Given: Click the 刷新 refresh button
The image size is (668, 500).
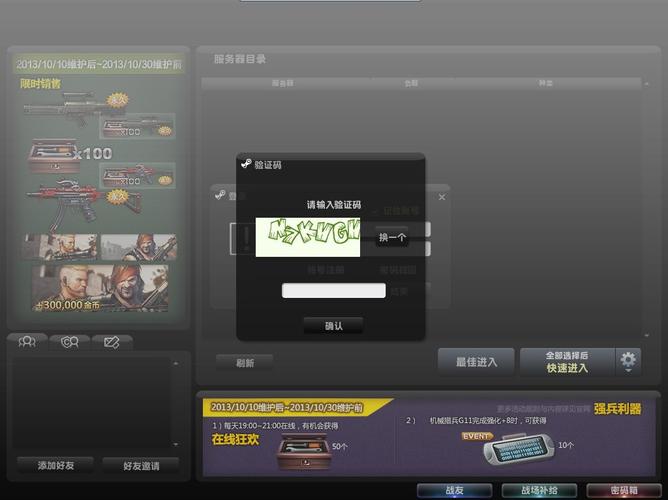Looking at the screenshot, I should click(245, 363).
